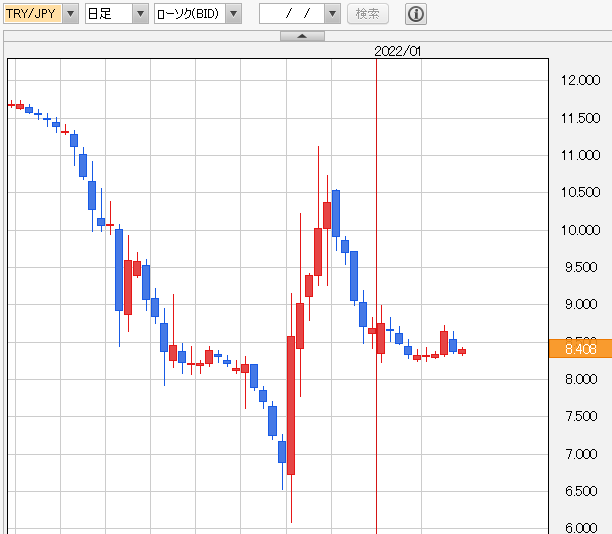612x534 pixels.
Task: Click the 9.000 price axis label
Action: pos(581,304)
